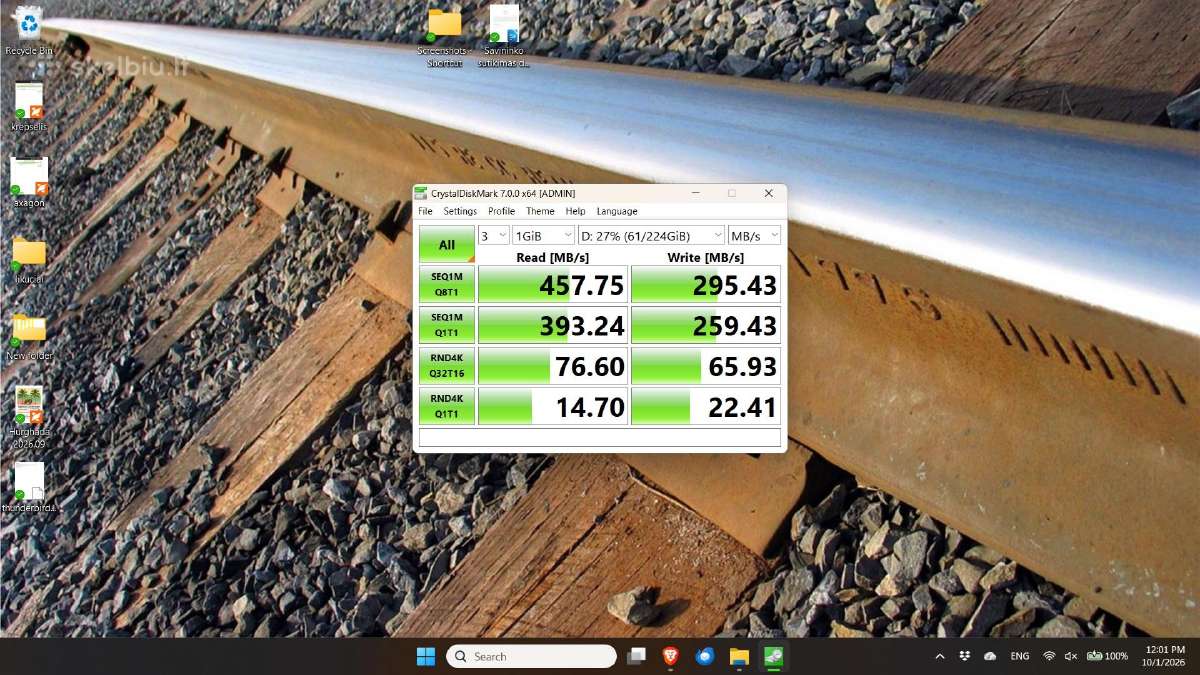Open the 1GiB test size dropdown

[x=543, y=235]
